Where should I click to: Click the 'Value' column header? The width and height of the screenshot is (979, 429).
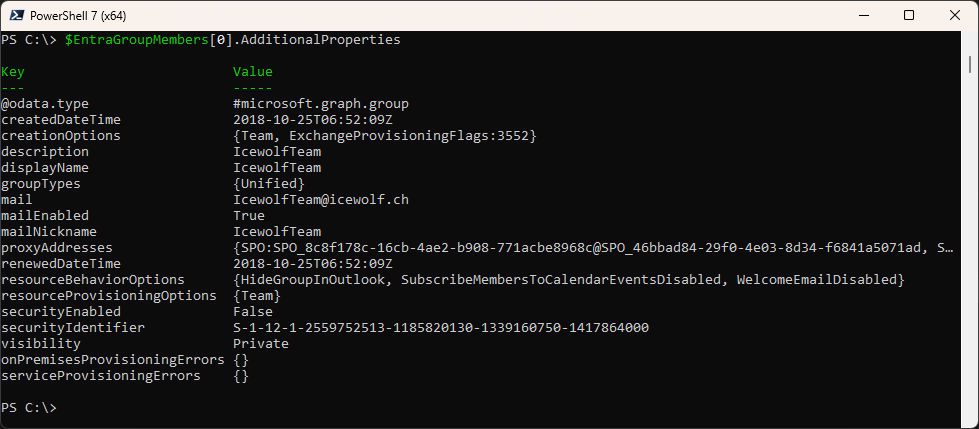point(253,72)
